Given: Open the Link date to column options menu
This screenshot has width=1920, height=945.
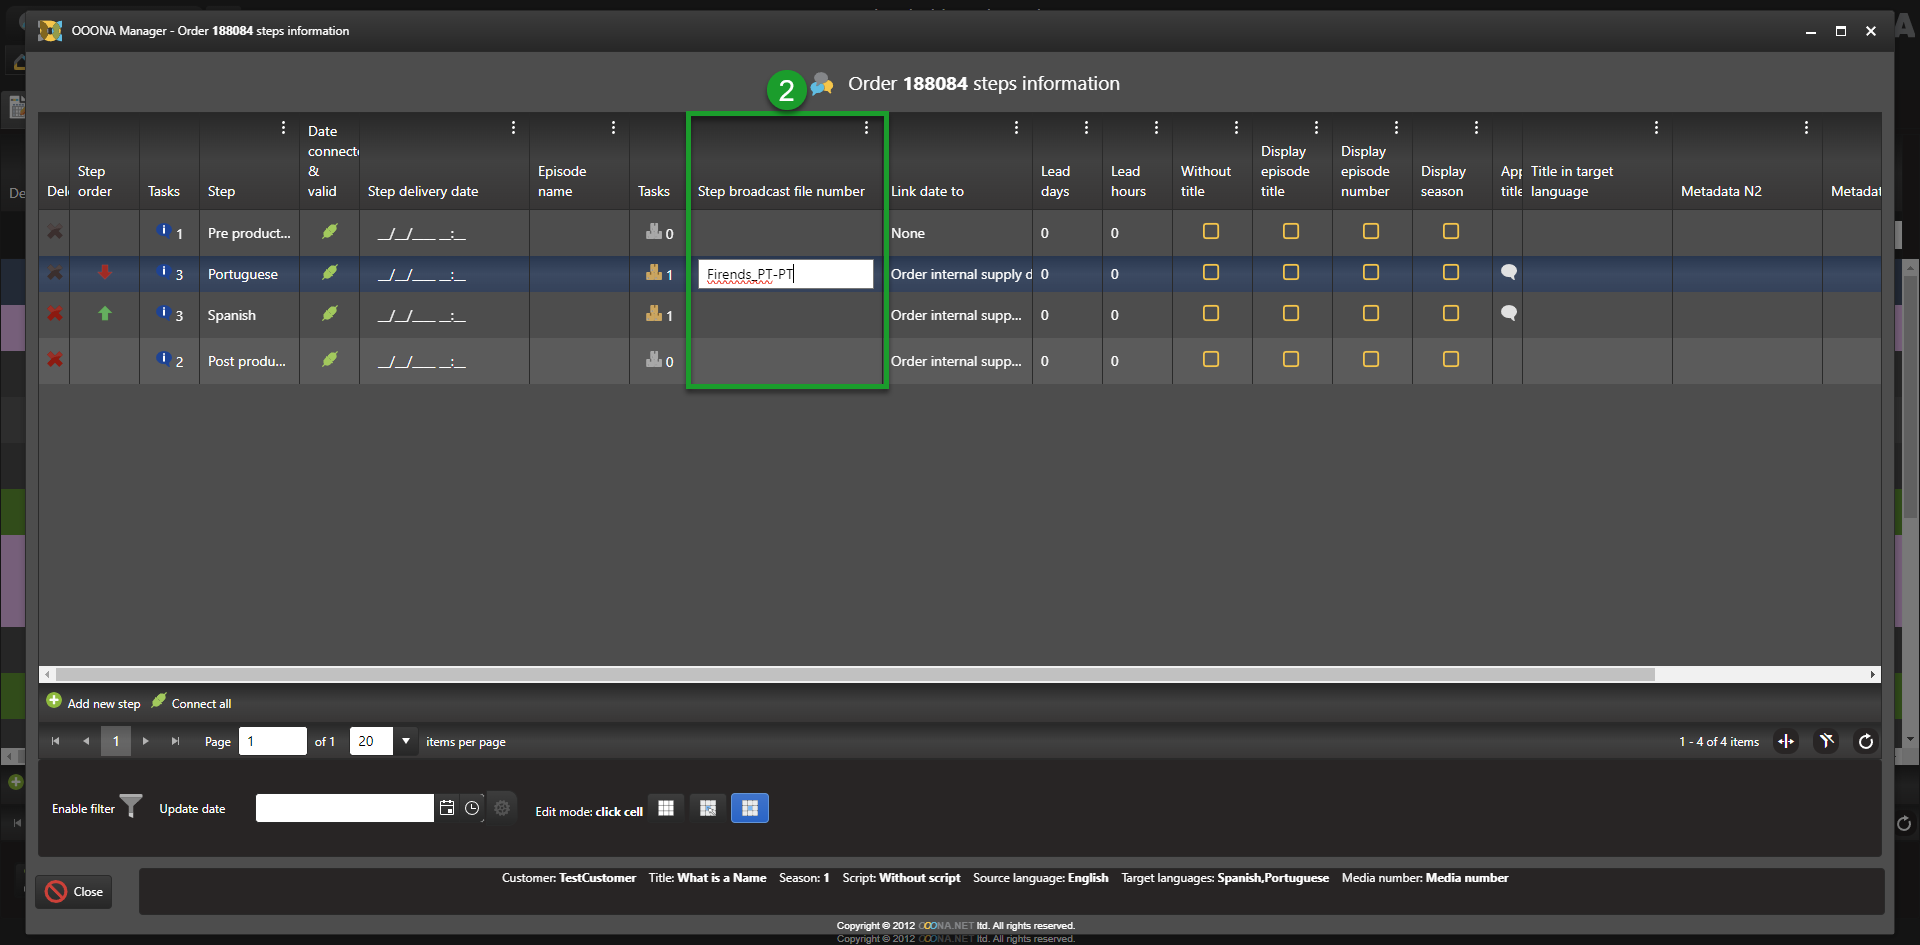Looking at the screenshot, I should coord(1016,128).
